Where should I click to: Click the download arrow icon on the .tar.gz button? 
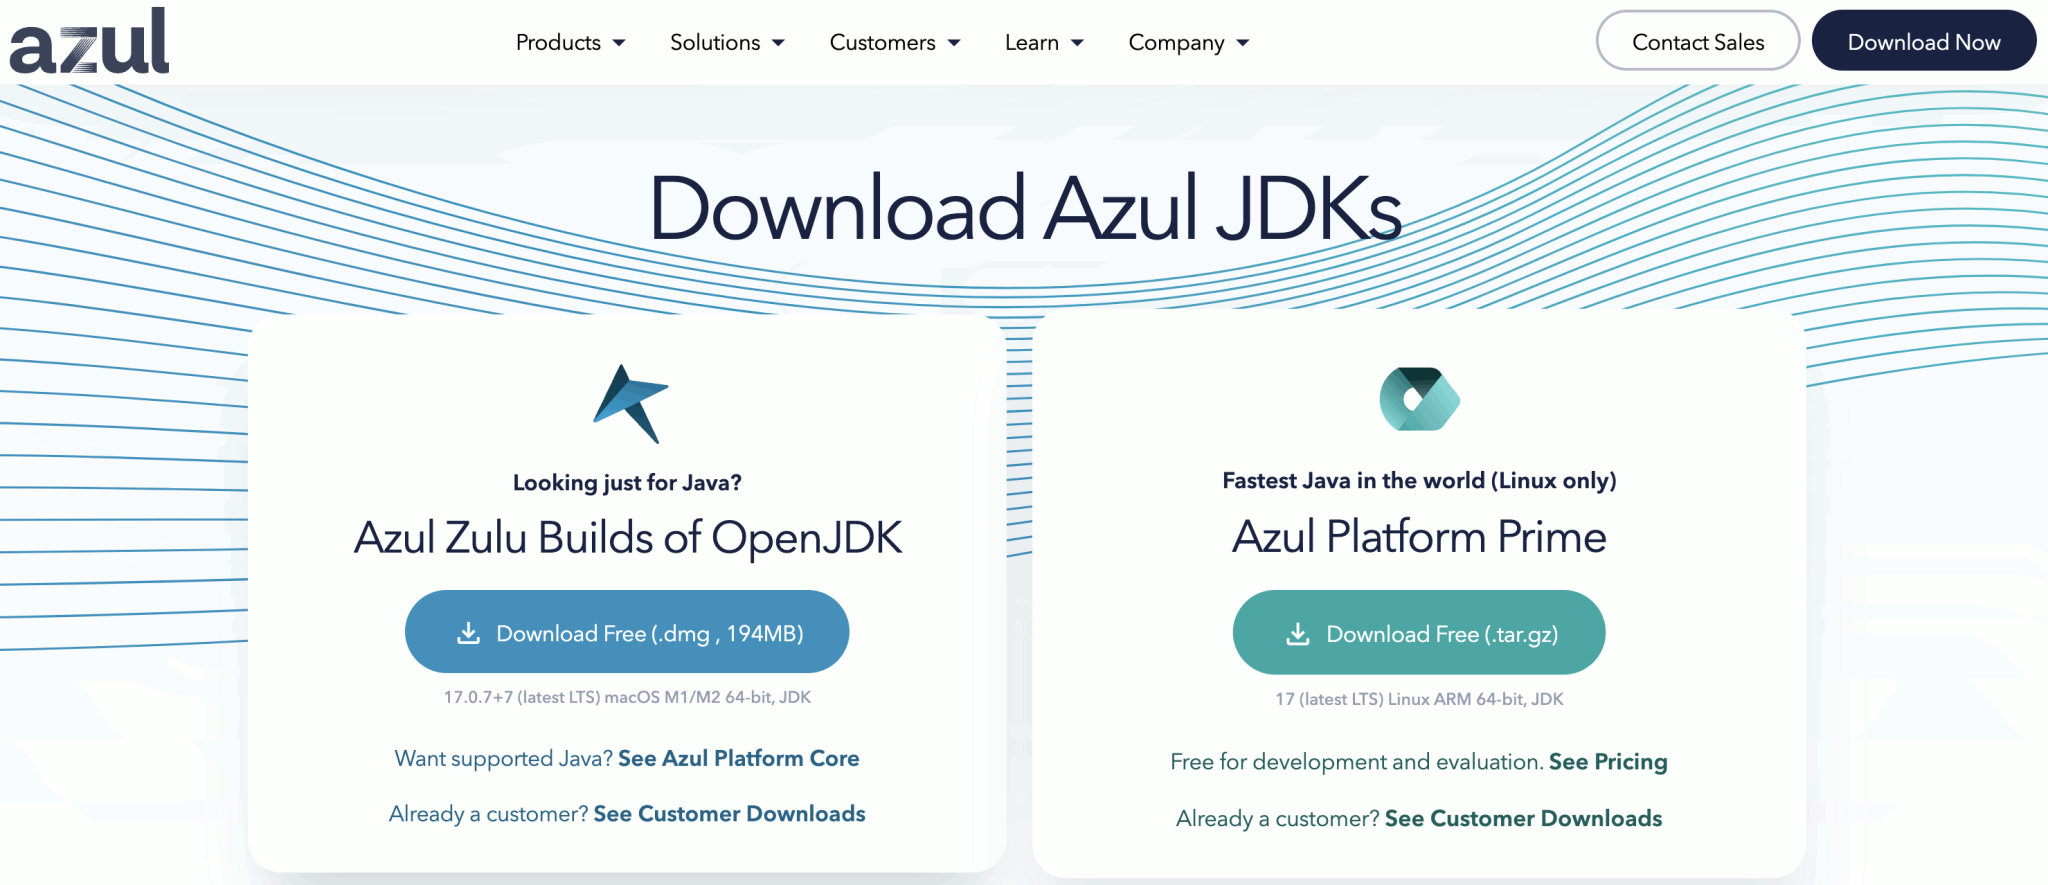tap(1297, 634)
